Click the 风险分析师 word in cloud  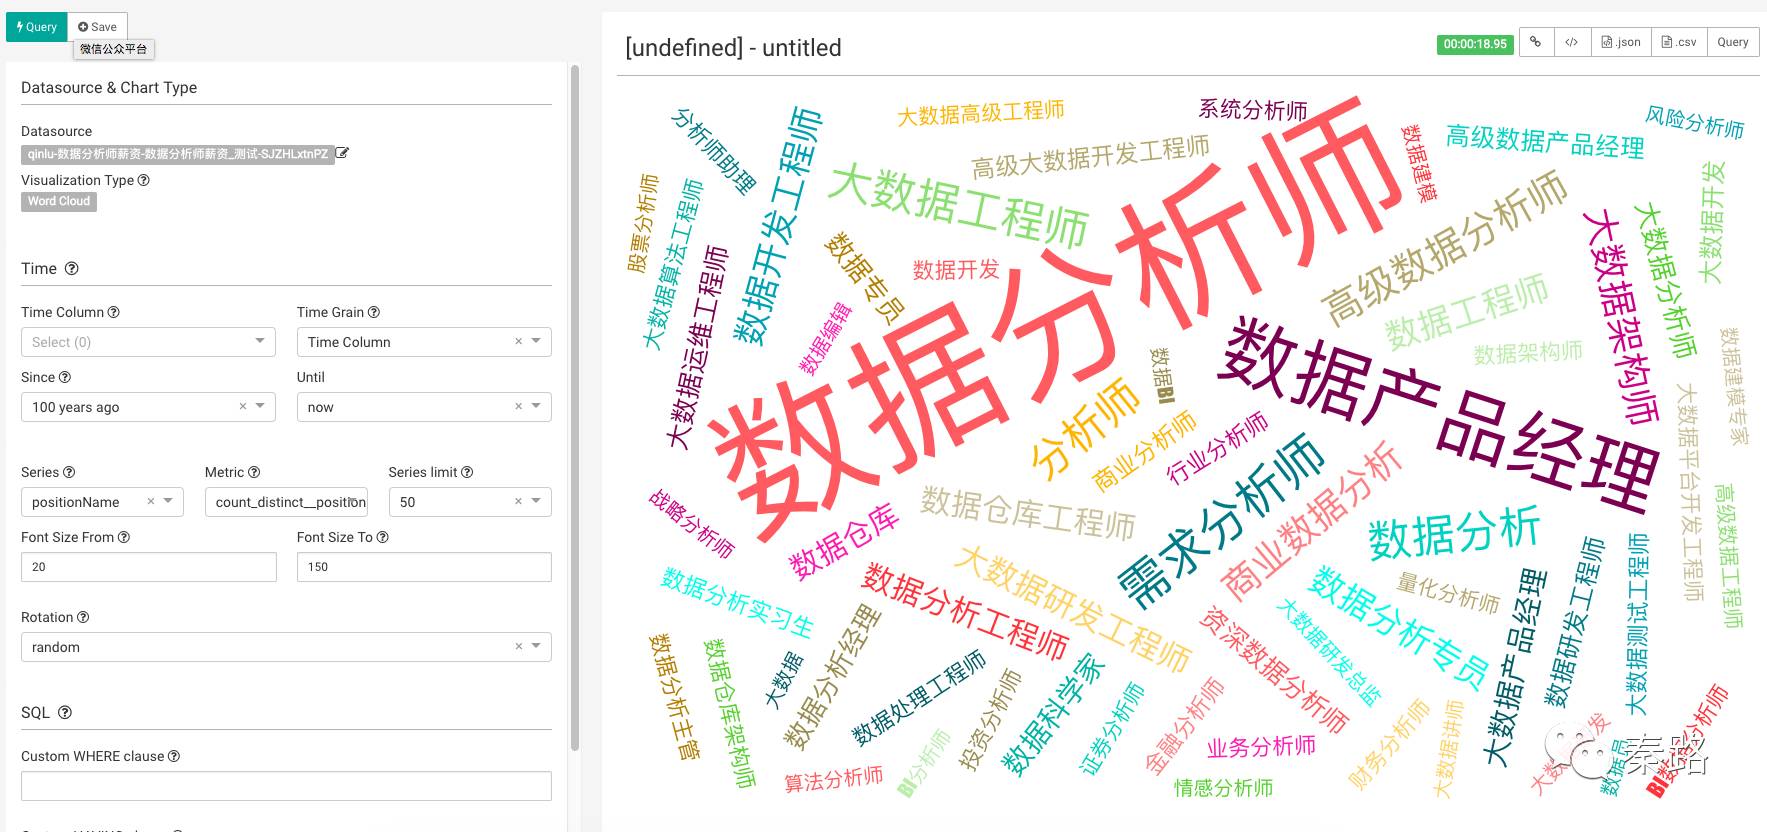[x=1695, y=122]
